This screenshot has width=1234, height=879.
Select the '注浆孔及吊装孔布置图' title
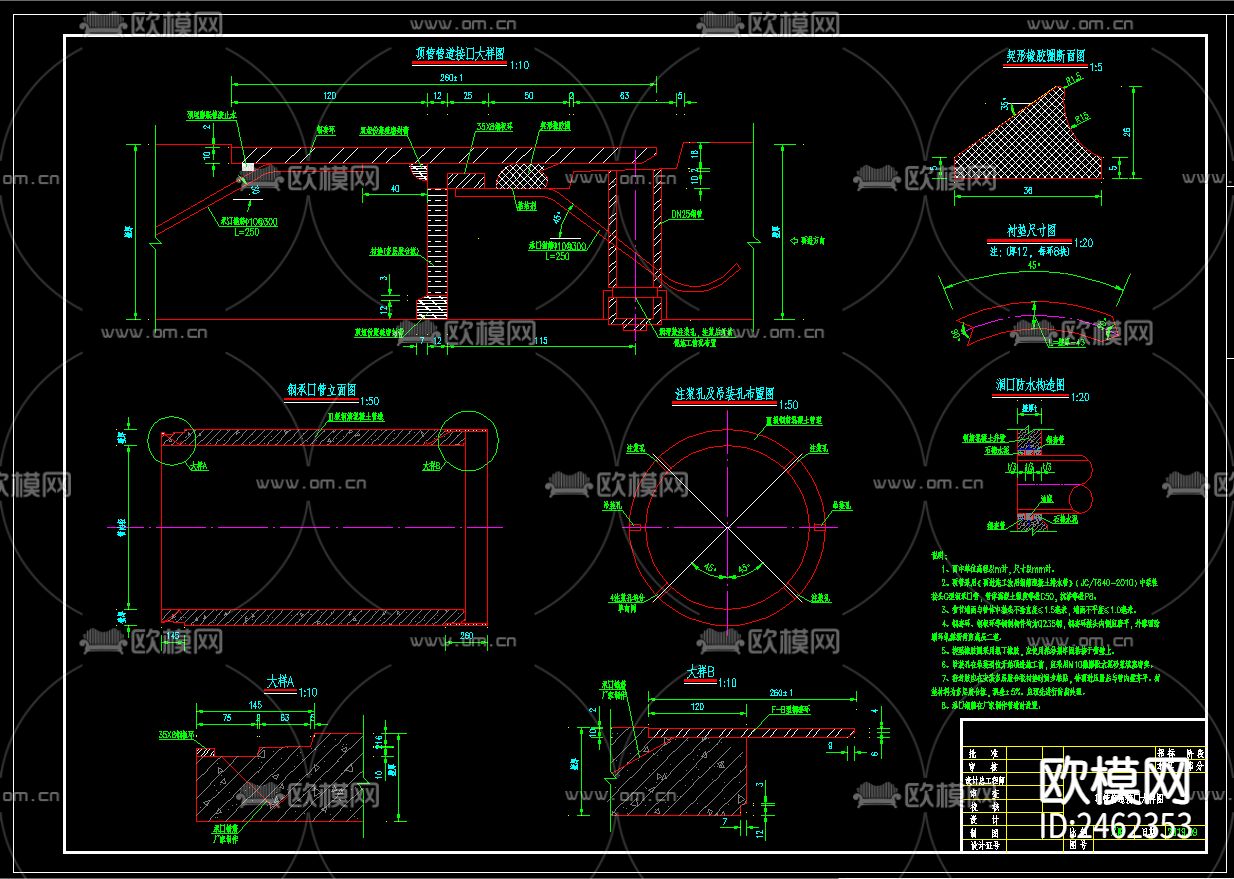(725, 395)
